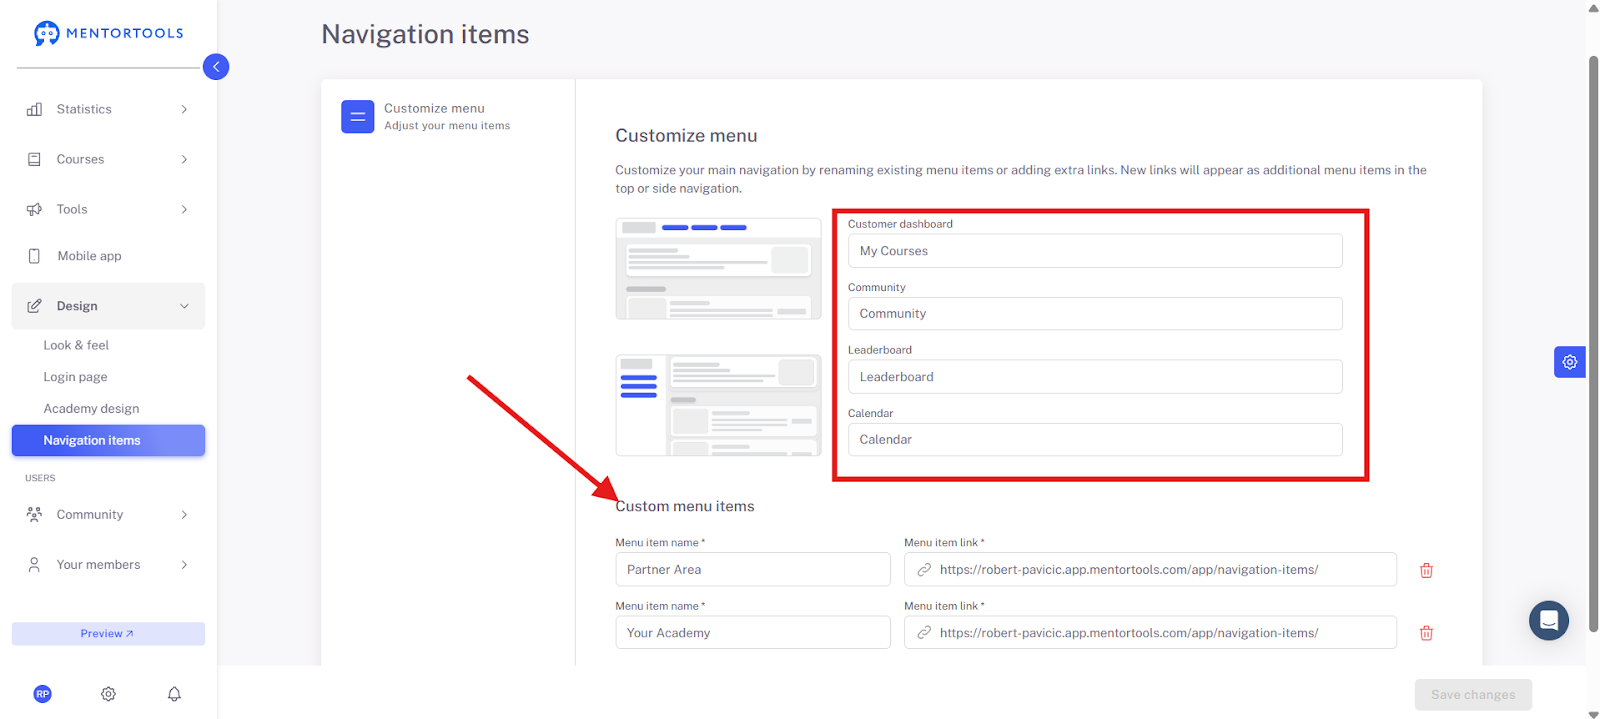Edit the Customer dashboard field My Courses
Viewport: 1600px width, 719px height.
(x=1095, y=251)
